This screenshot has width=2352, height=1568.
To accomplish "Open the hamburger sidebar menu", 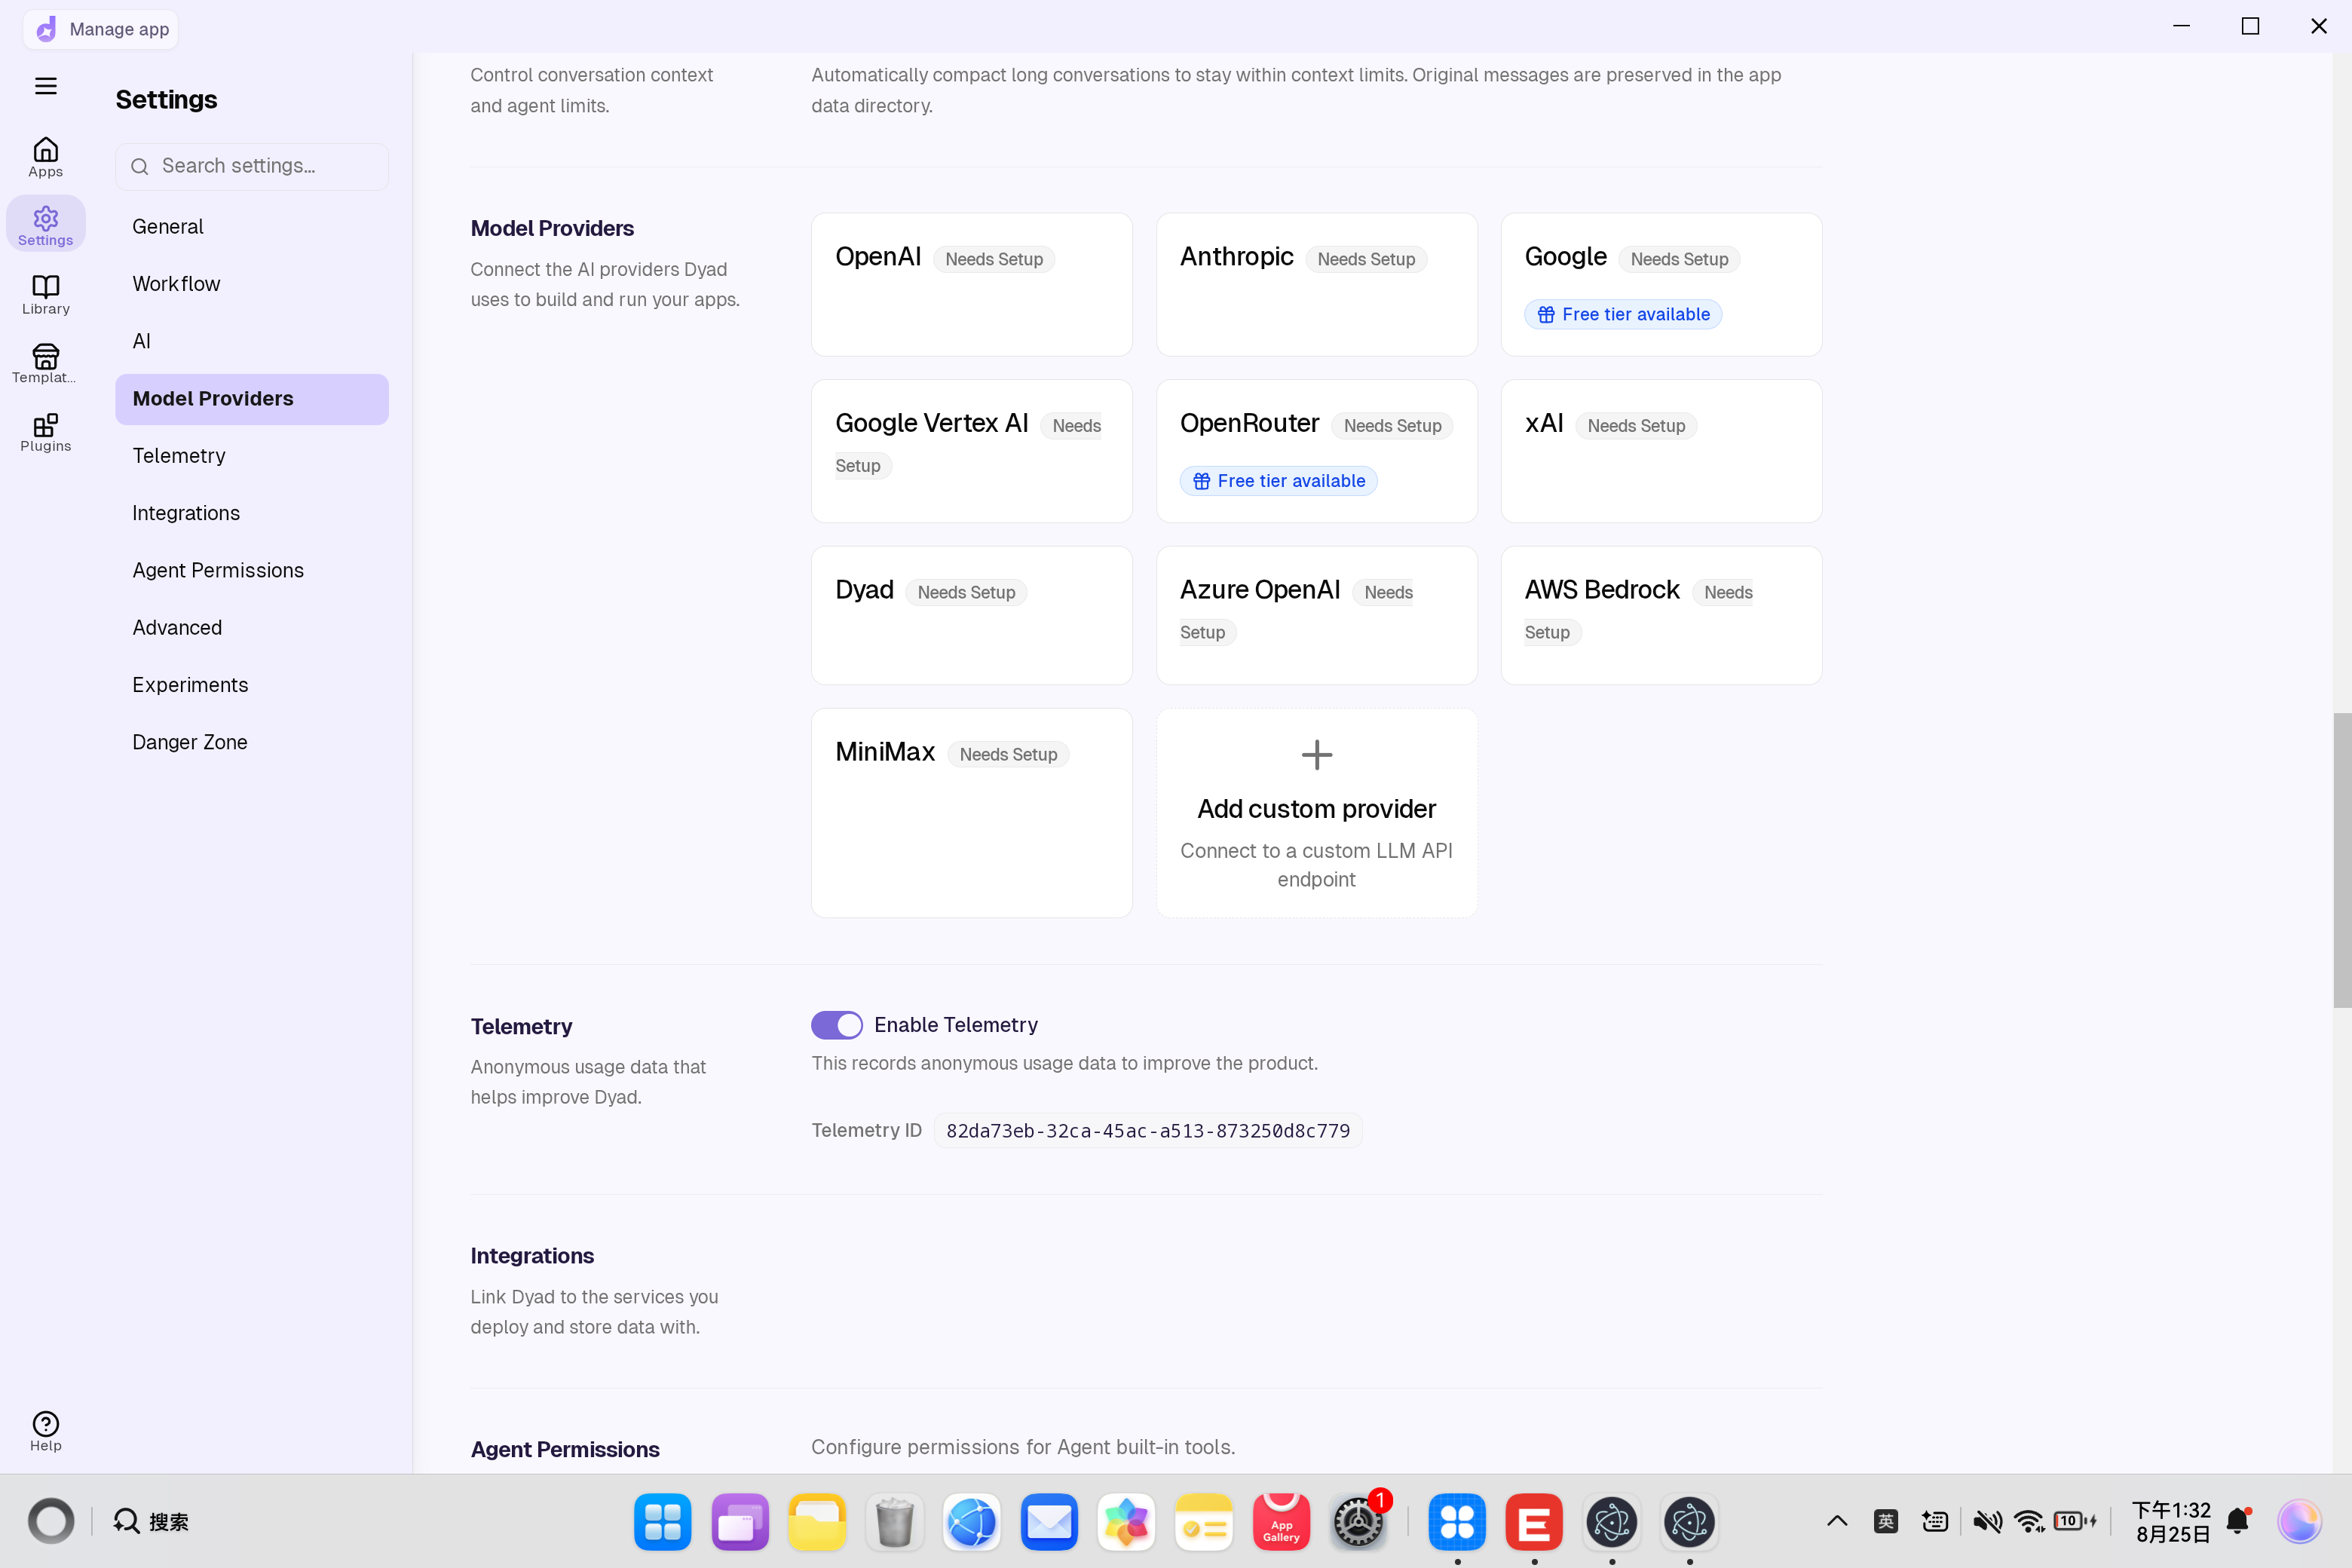I will (x=46, y=86).
